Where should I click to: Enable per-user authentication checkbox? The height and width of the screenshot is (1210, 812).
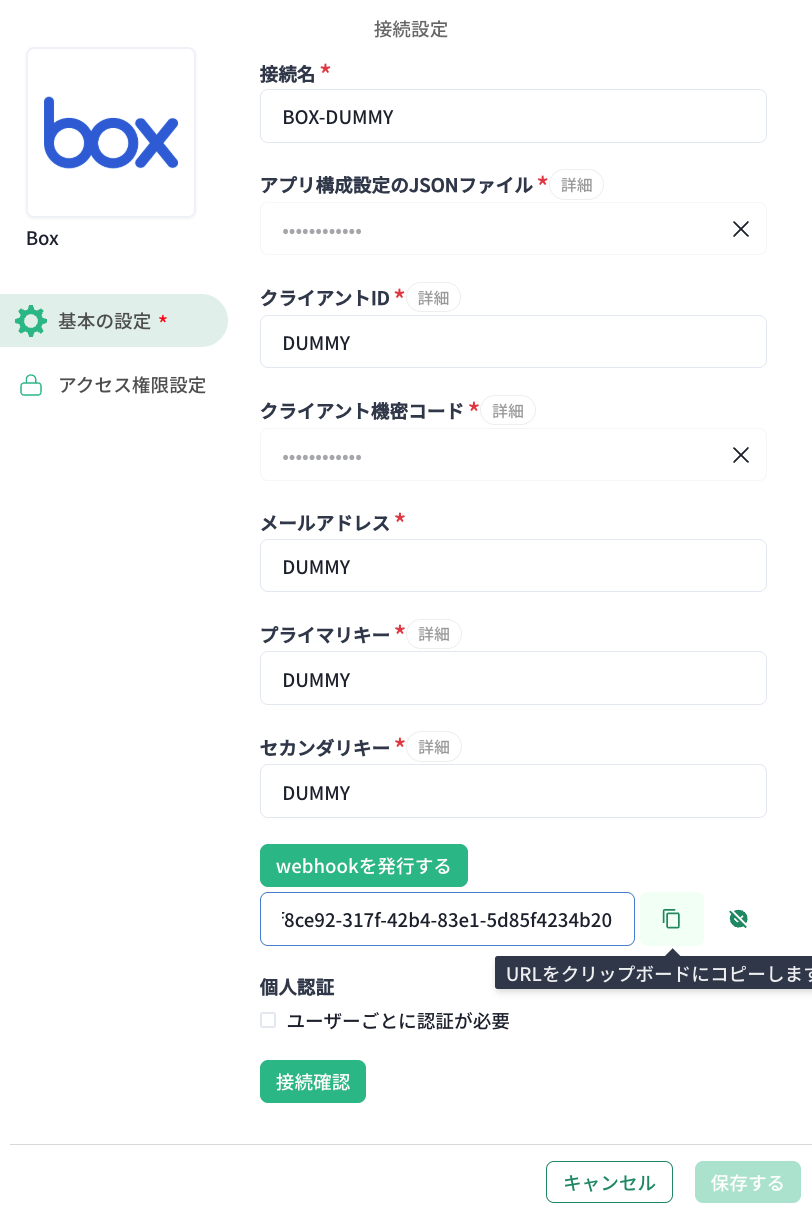tap(268, 1021)
